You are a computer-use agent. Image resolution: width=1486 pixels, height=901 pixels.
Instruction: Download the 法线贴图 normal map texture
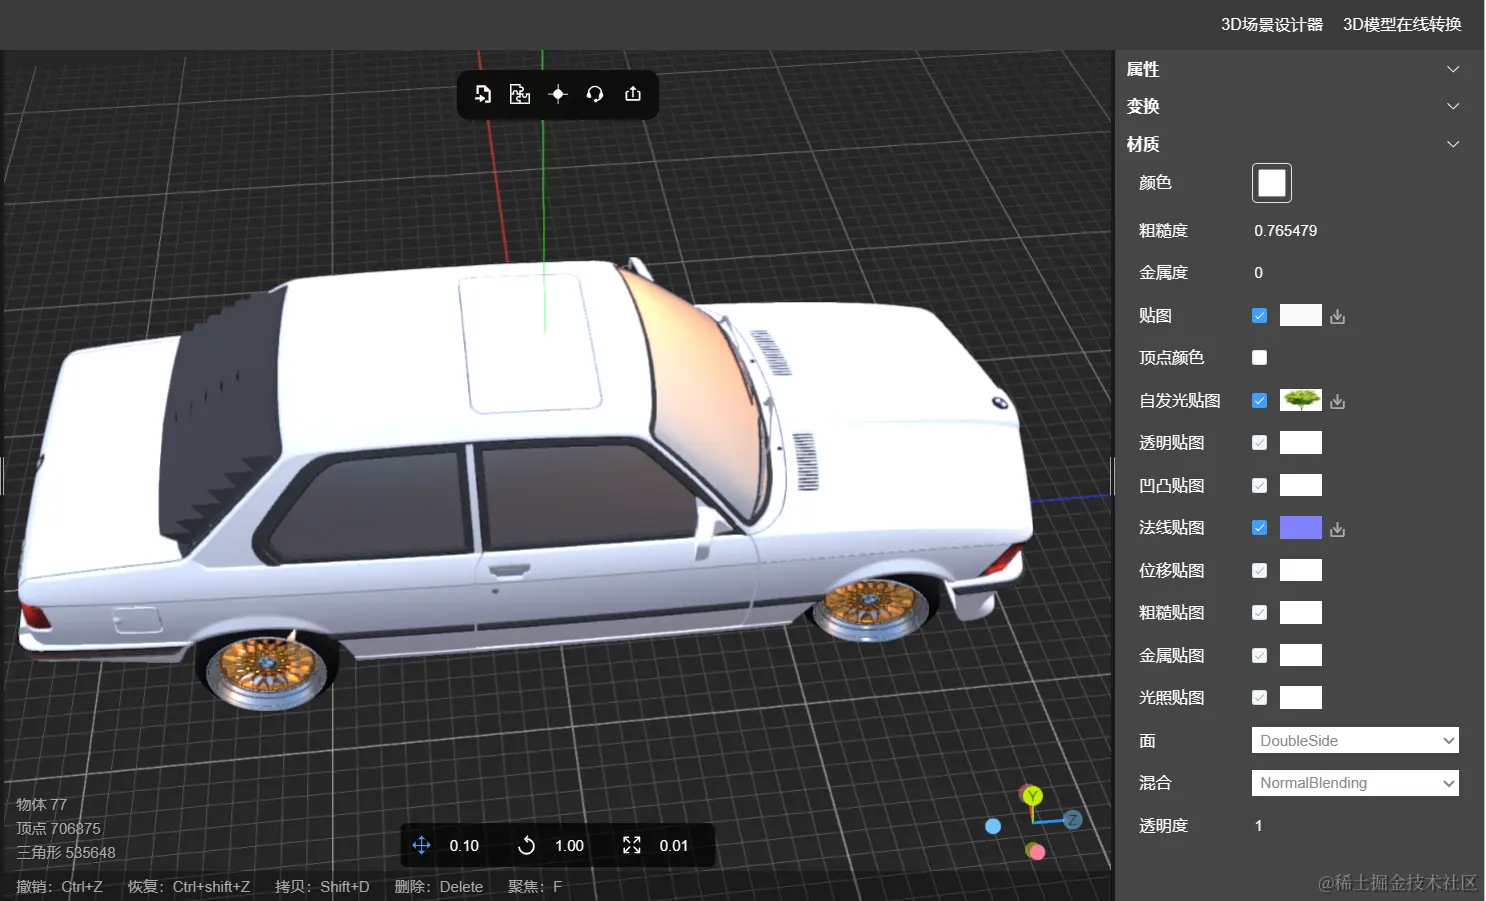[1338, 529]
